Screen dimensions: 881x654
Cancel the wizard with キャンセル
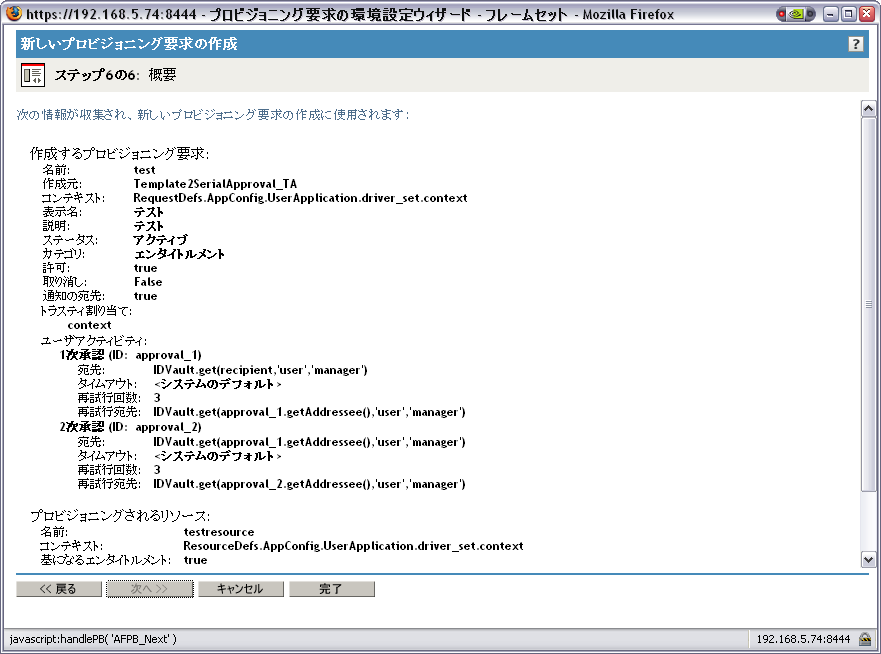pyautogui.click(x=240, y=589)
